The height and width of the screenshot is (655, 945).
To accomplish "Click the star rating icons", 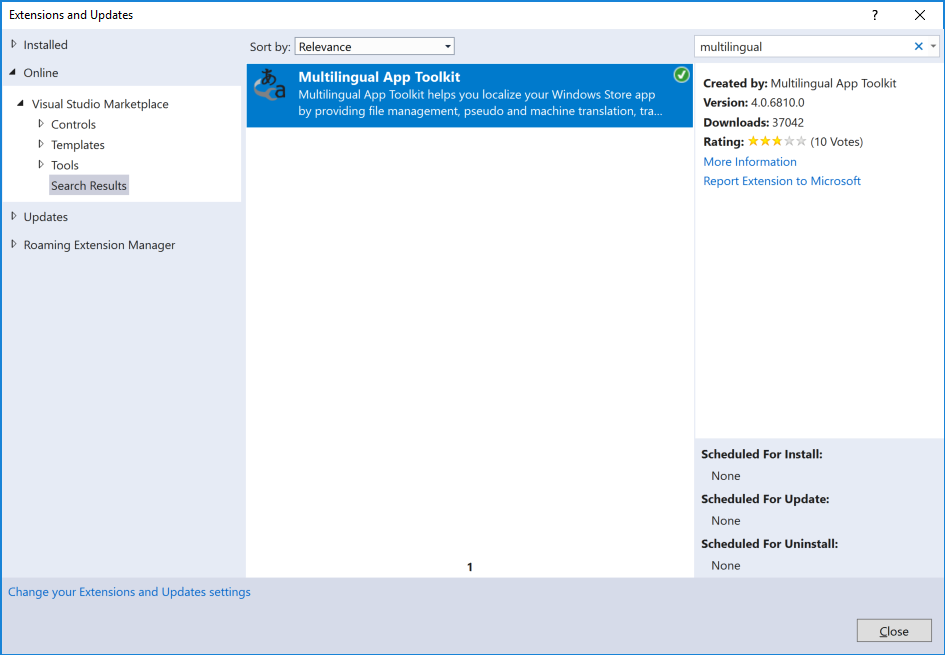I will (x=776, y=142).
